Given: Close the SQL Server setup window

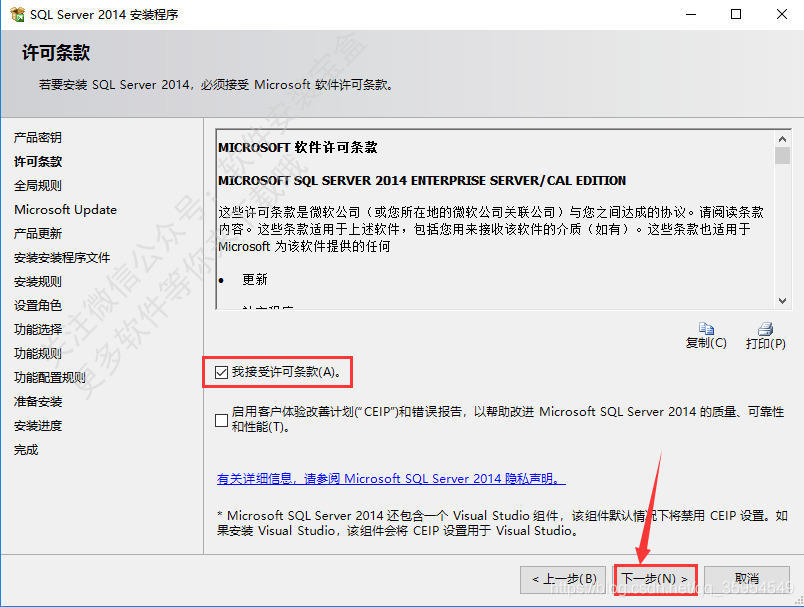Looking at the screenshot, I should click(781, 14).
